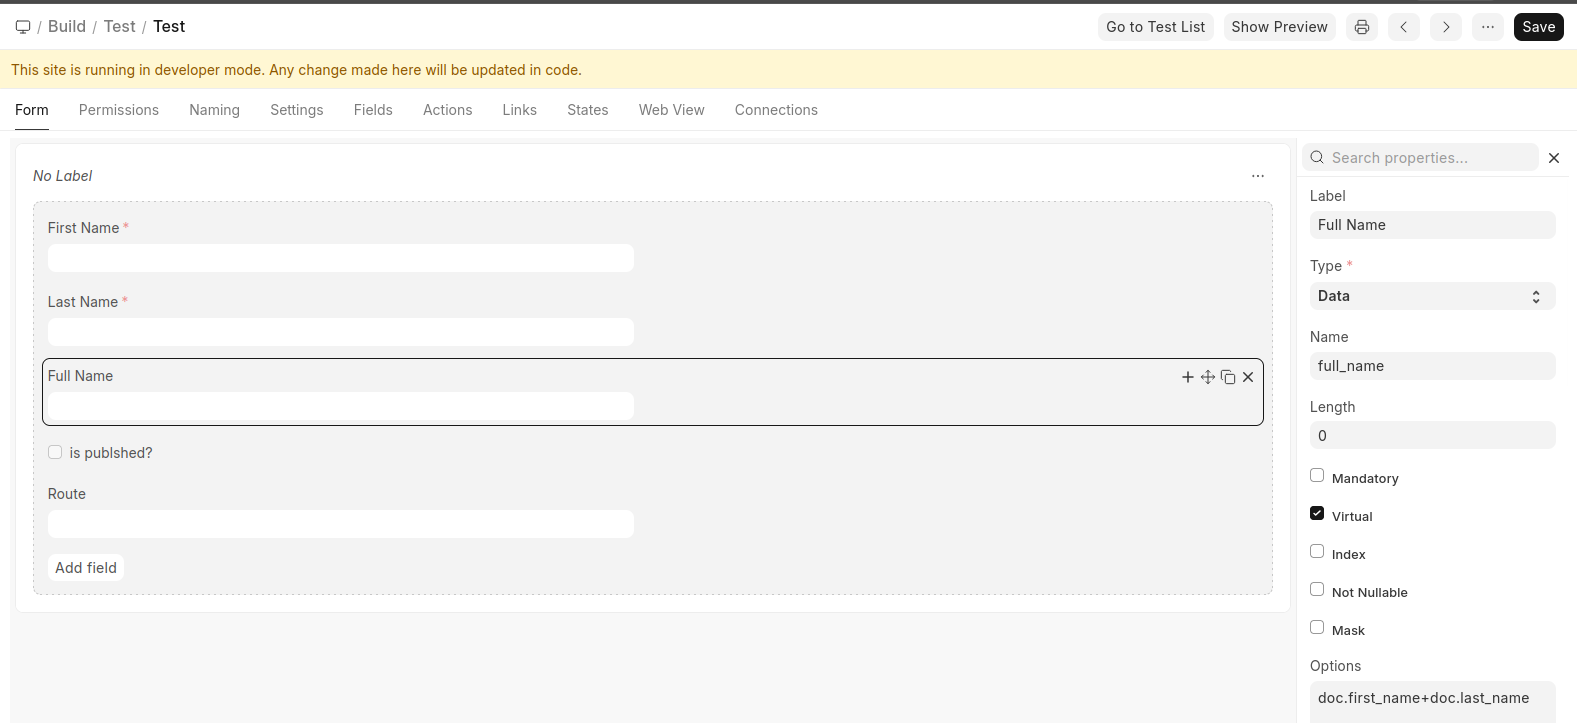Click the move handle on Full Name field
1577x723 pixels.
click(x=1207, y=377)
